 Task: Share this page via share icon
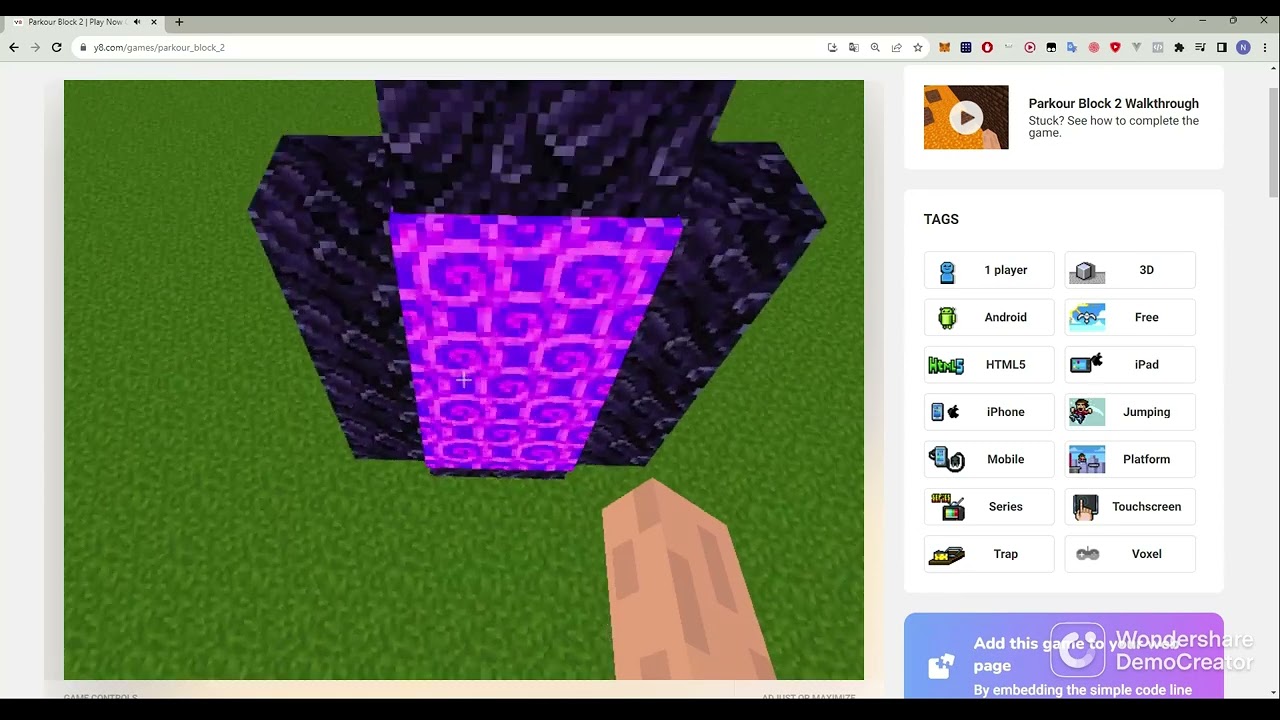[896, 47]
